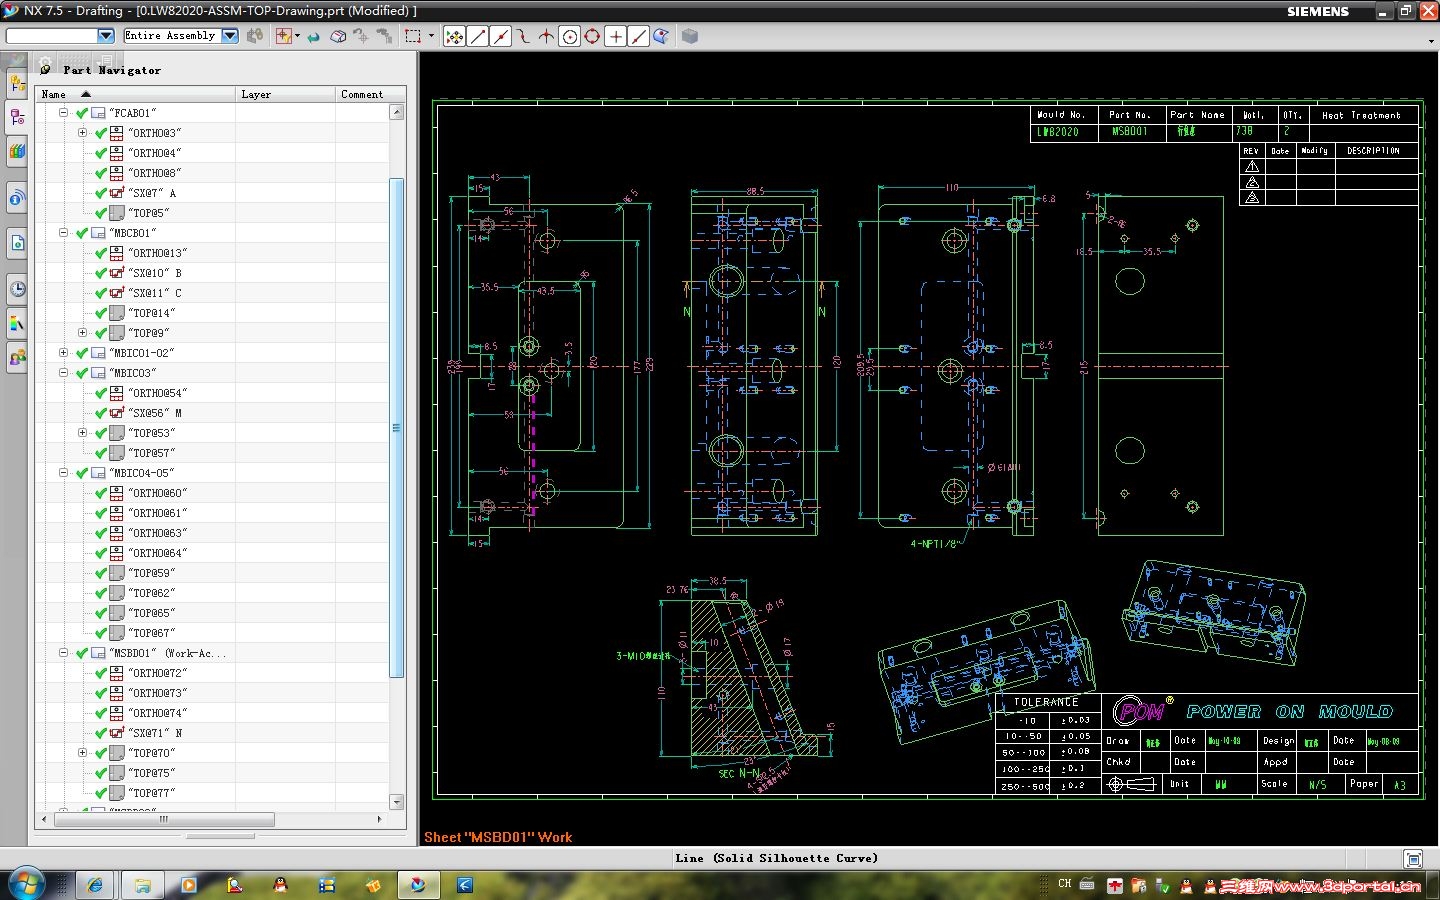This screenshot has height=900, width=1440.
Task: Toggle the green check on "FCAB01"
Action: pos(82,113)
